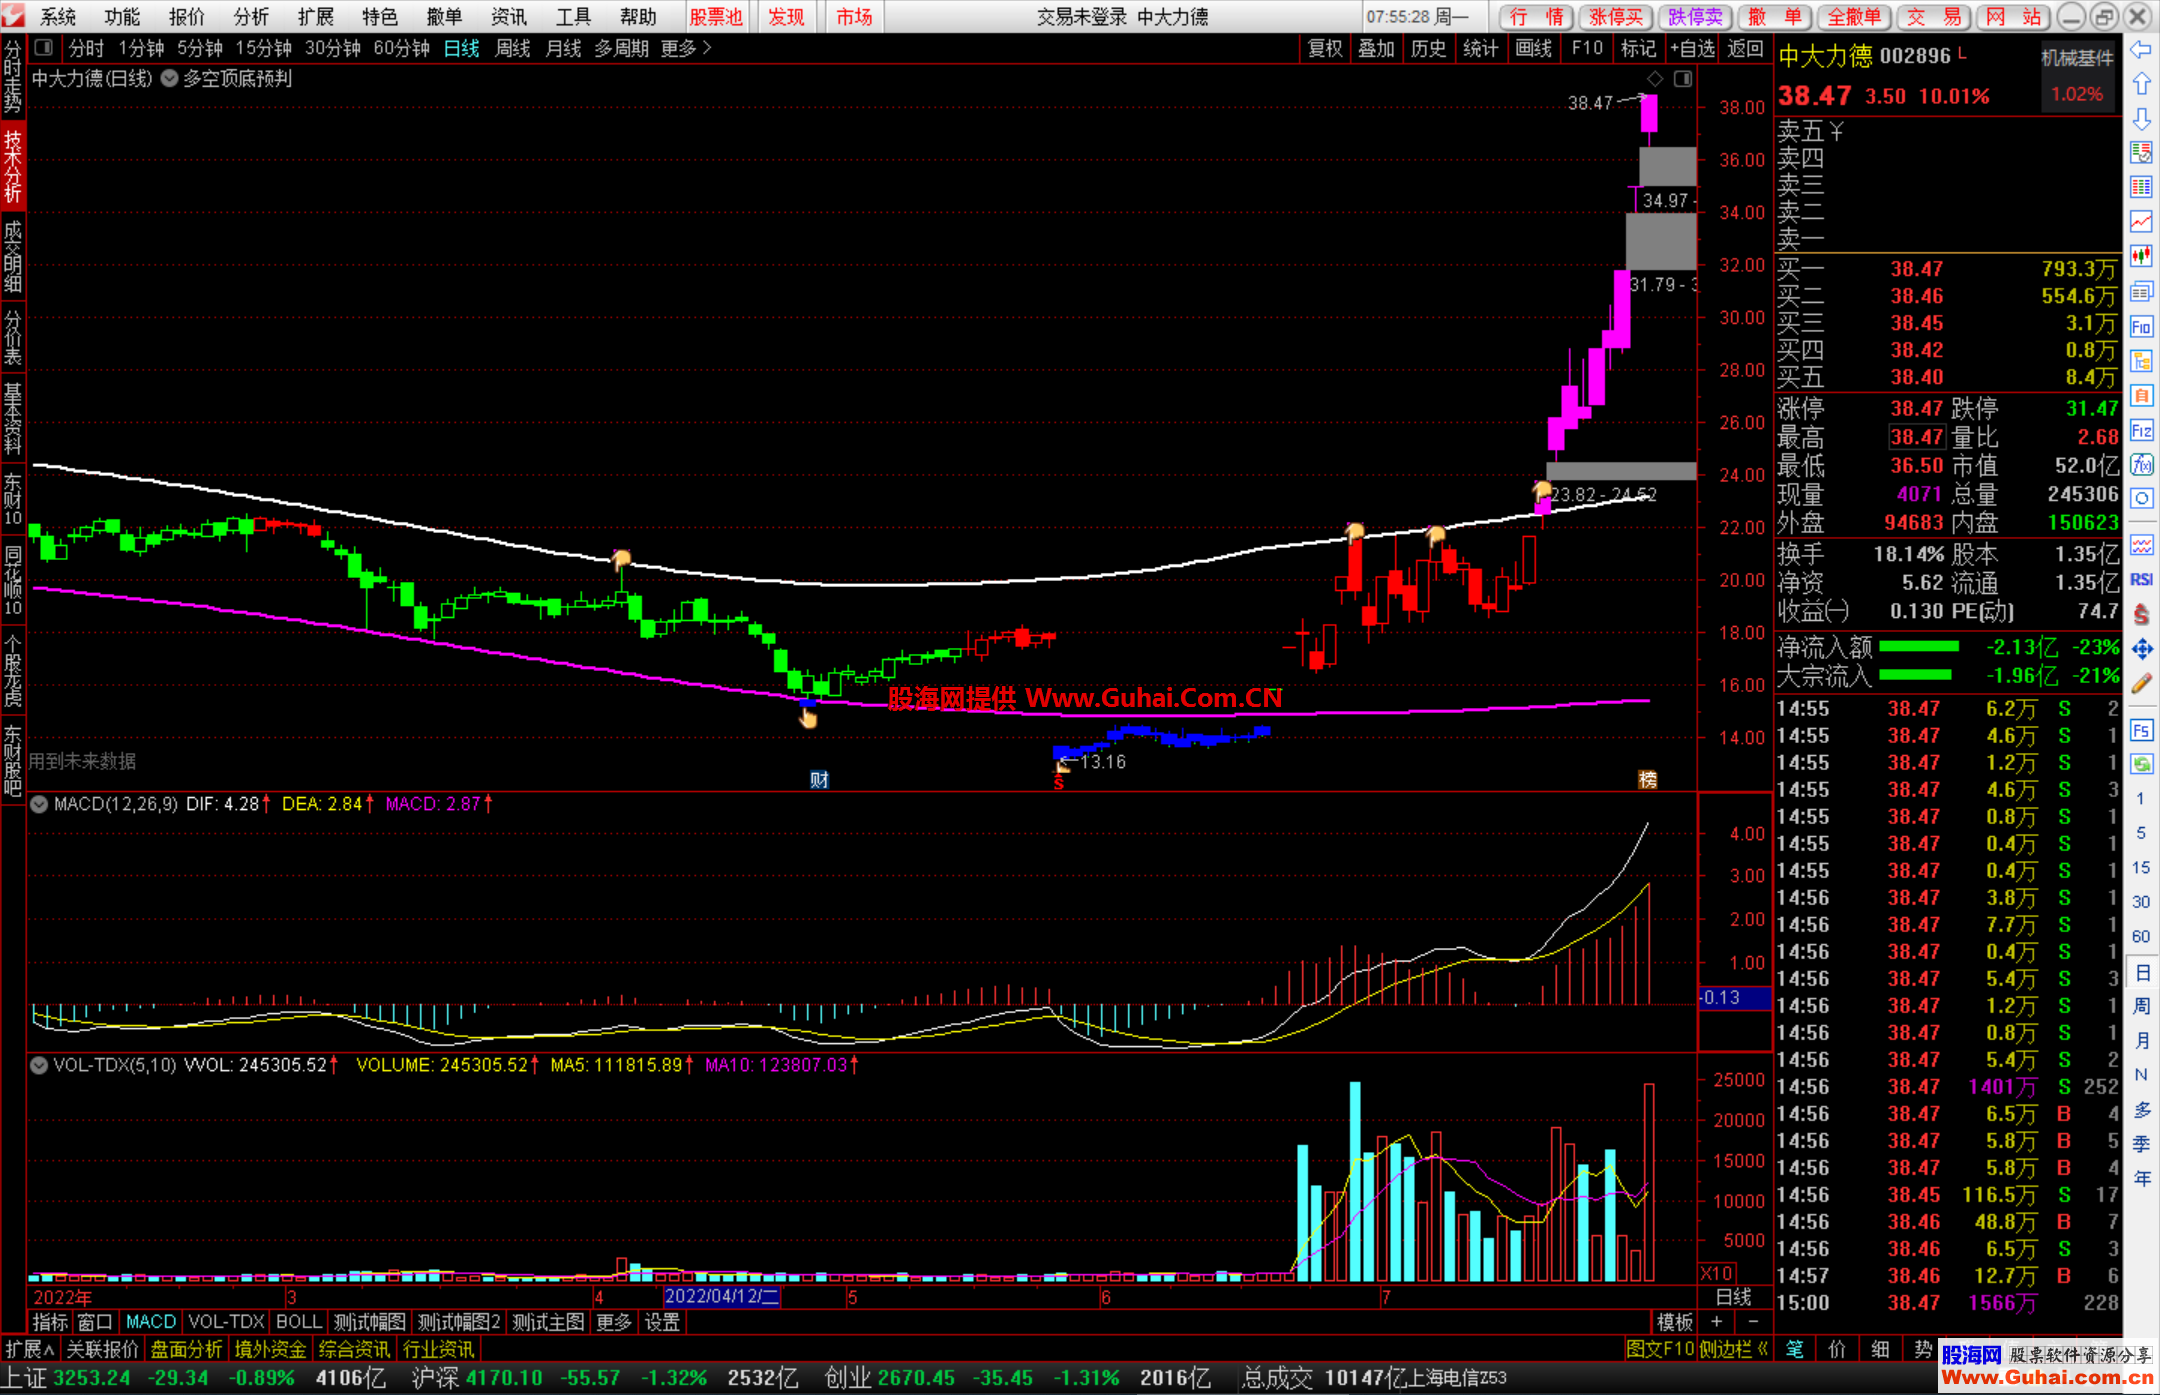Switch to the VOL-TDX indicator tab
The width and height of the screenshot is (2160, 1395).
point(226,1322)
